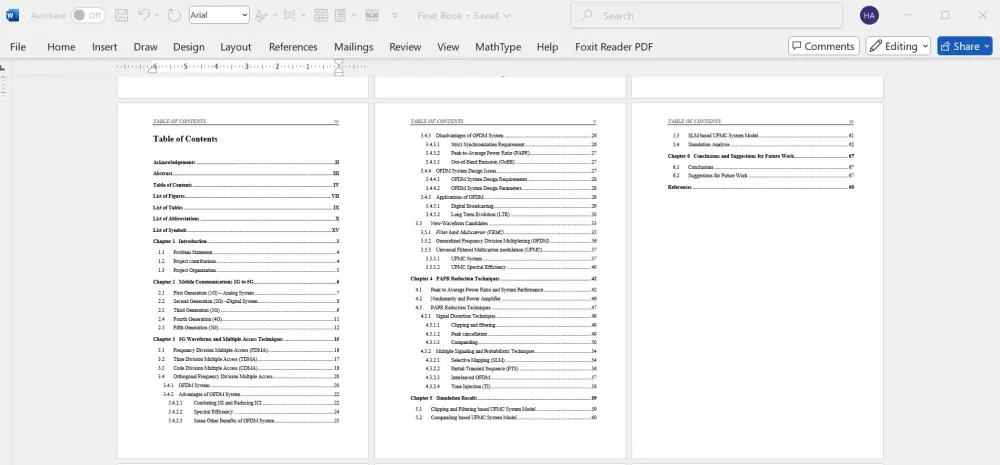Click 'Disadvantages of OFDM System' TOC entry

(x=508, y=136)
